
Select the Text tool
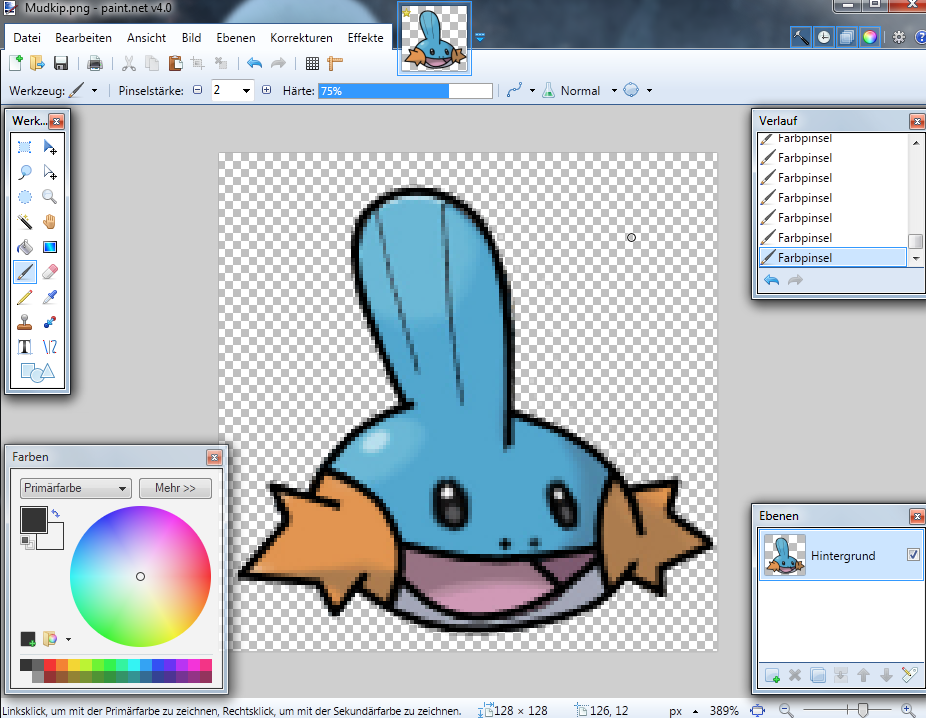(24, 347)
